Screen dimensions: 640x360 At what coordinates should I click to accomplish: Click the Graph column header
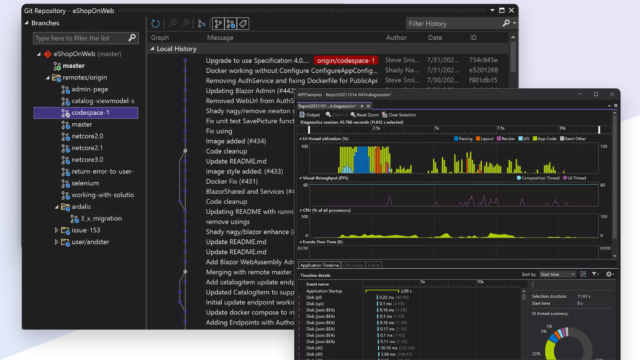tap(160, 38)
